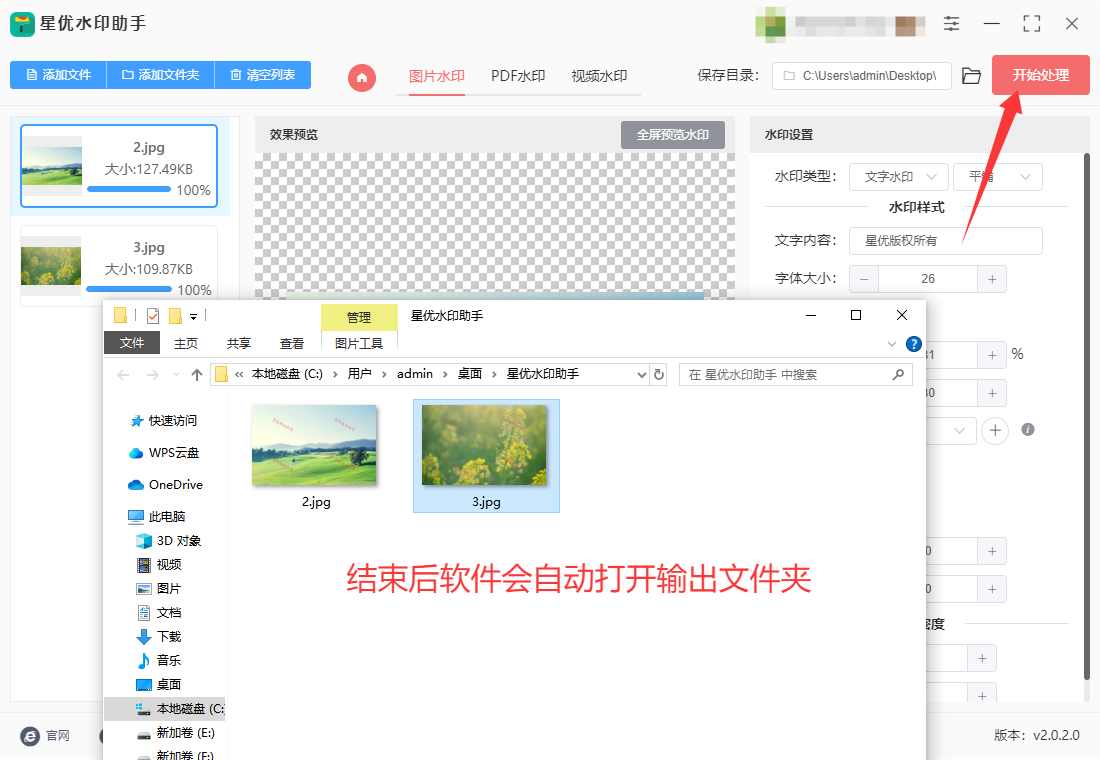Open 快速访问 in Explorer navigation pane
Screen dimensions: 1100x760
(164, 421)
